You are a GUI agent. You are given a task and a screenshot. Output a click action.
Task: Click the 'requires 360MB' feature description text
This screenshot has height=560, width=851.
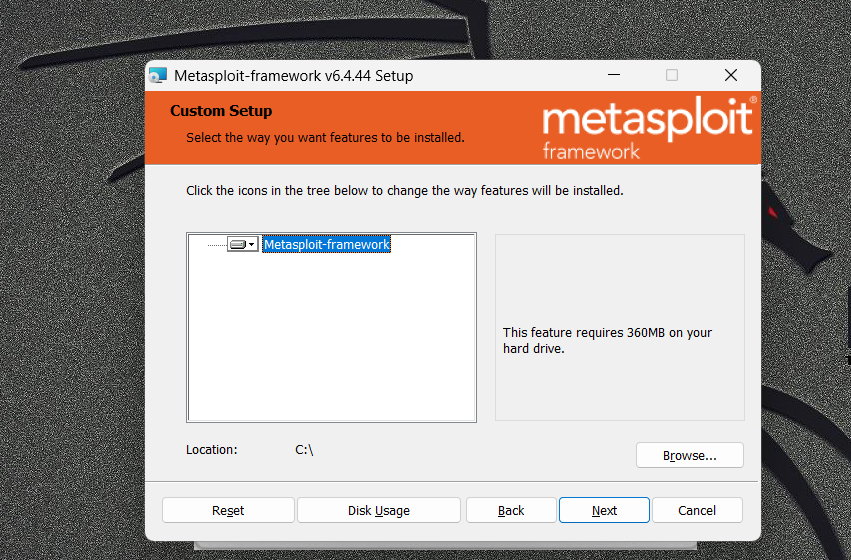[x=607, y=340]
